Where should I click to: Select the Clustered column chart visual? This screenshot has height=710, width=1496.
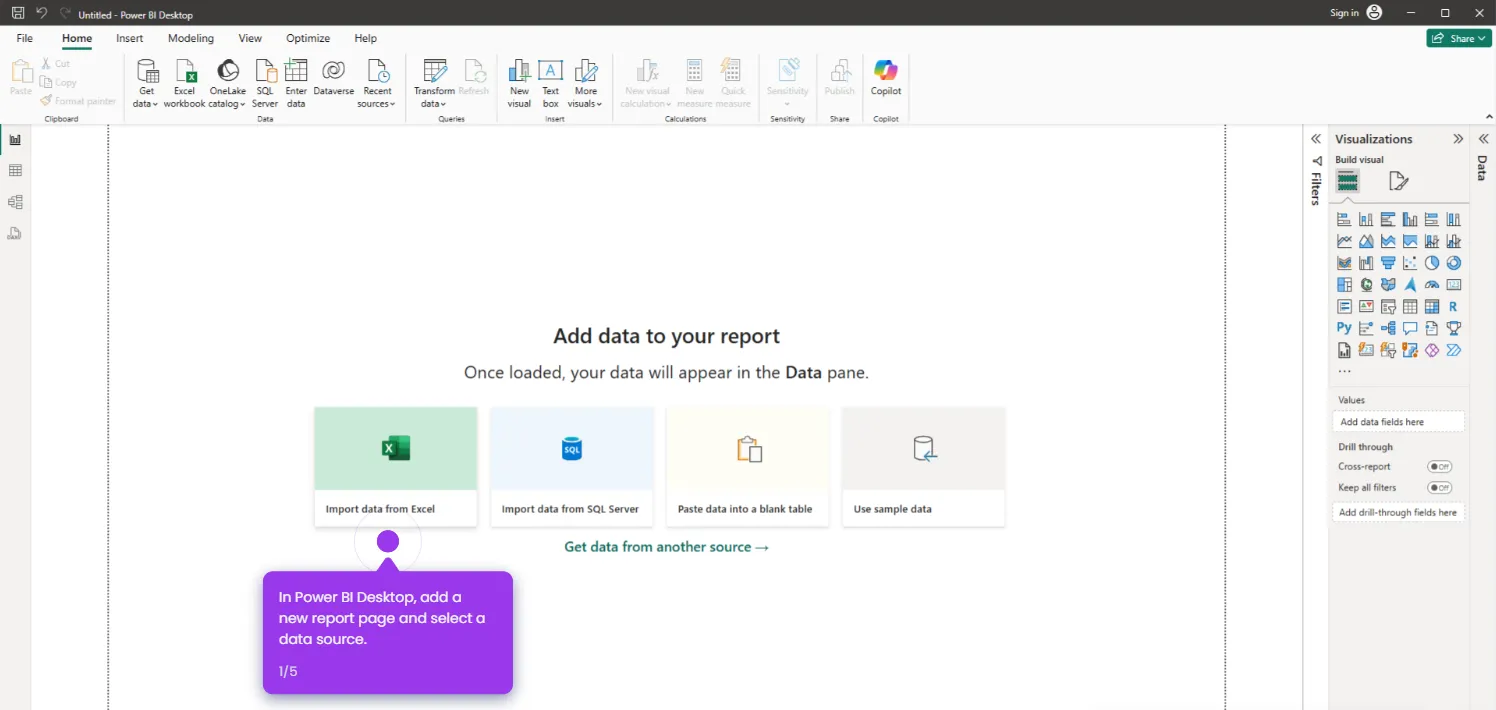(1410, 219)
